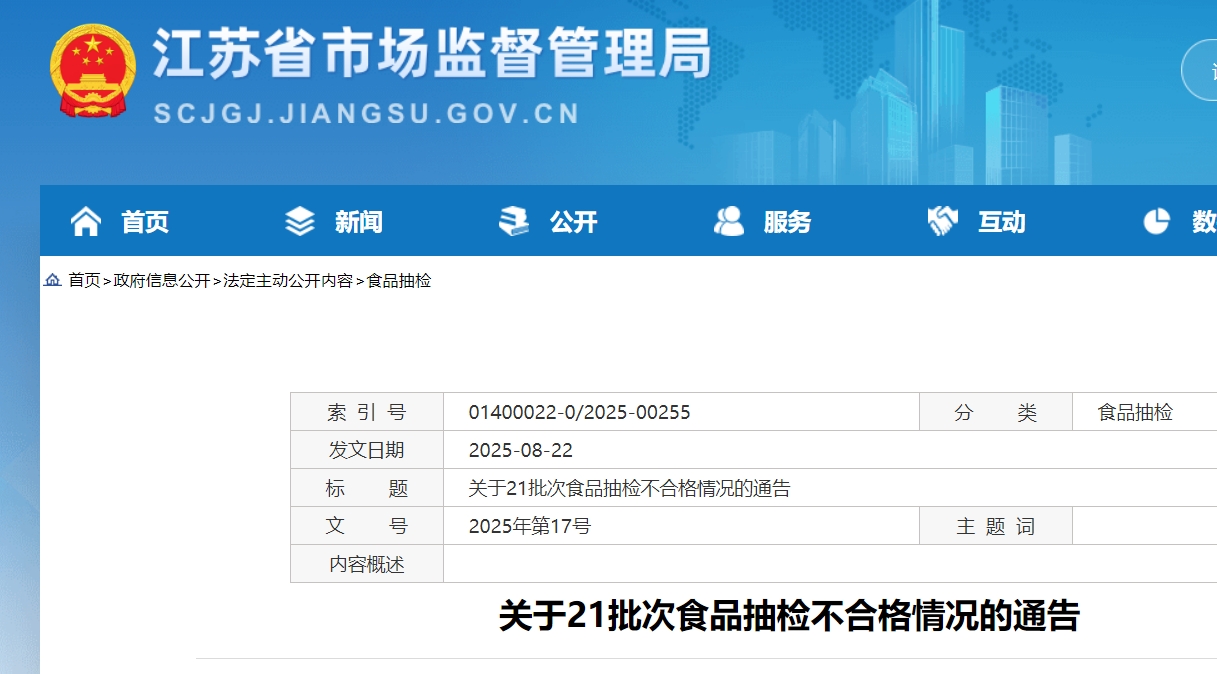The image size is (1217, 674).
Task: Click the small home icon in breadcrumb
Action: click(x=53, y=281)
